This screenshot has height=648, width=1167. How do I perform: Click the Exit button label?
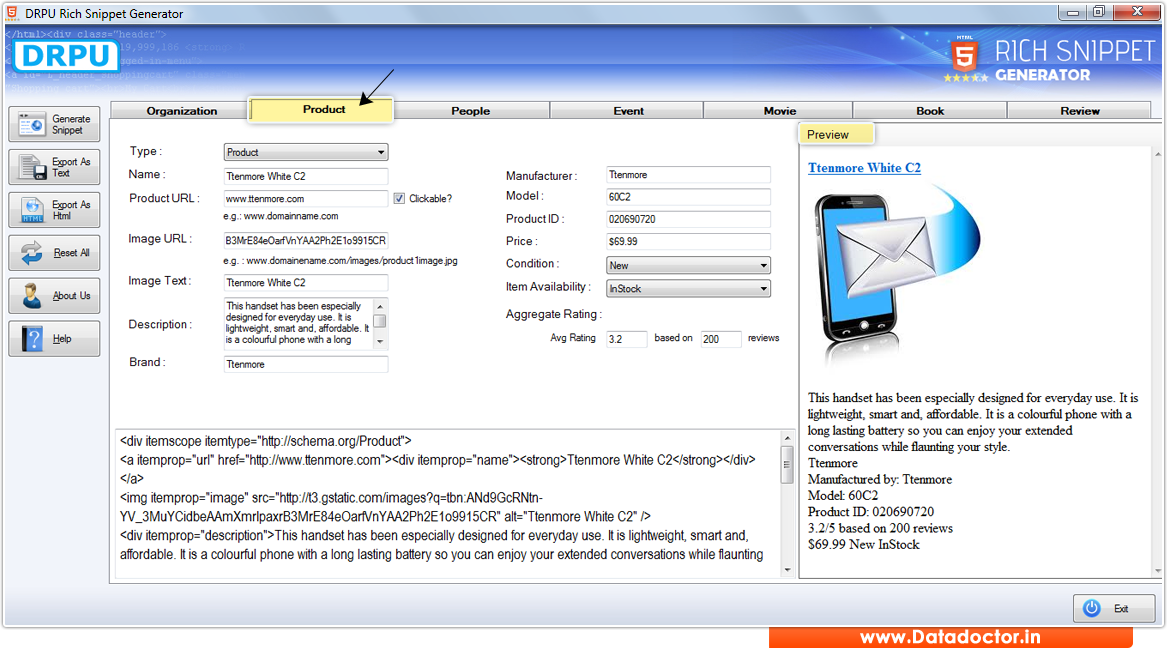(1121, 609)
